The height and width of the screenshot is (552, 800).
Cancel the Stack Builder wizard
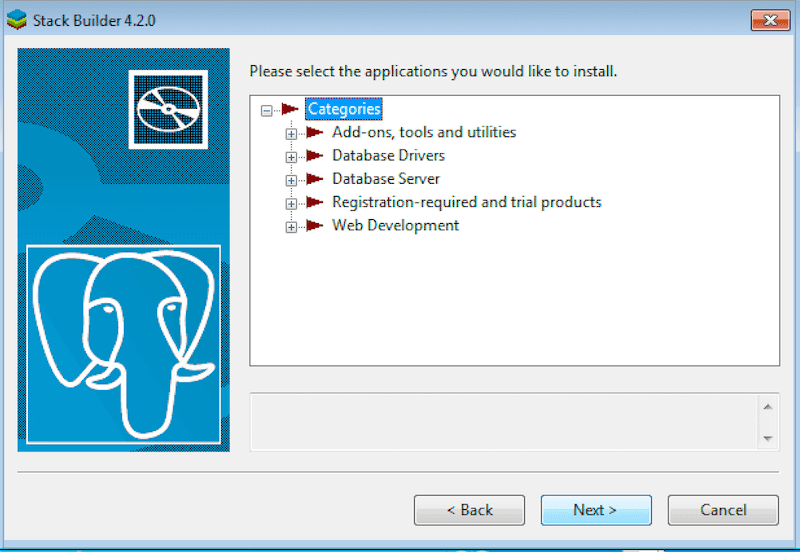[x=722, y=510]
